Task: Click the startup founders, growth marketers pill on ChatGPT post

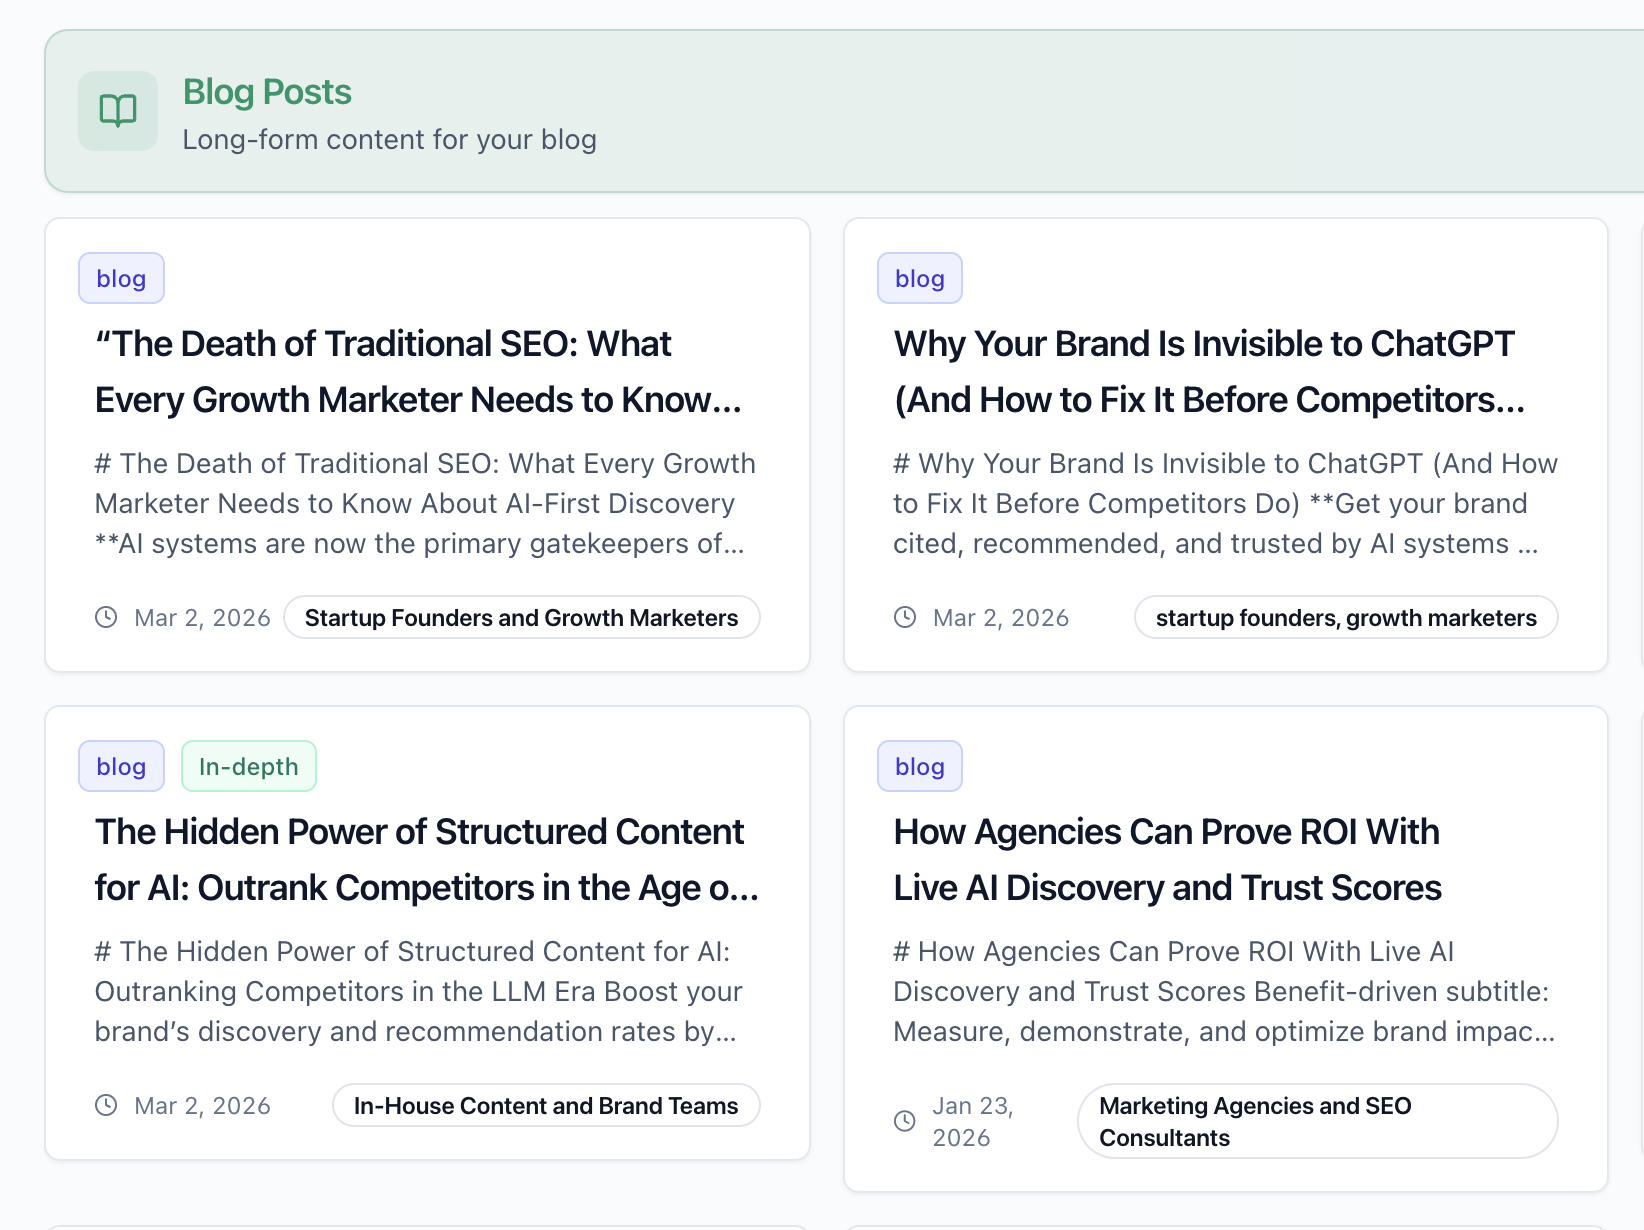Action: tap(1345, 617)
